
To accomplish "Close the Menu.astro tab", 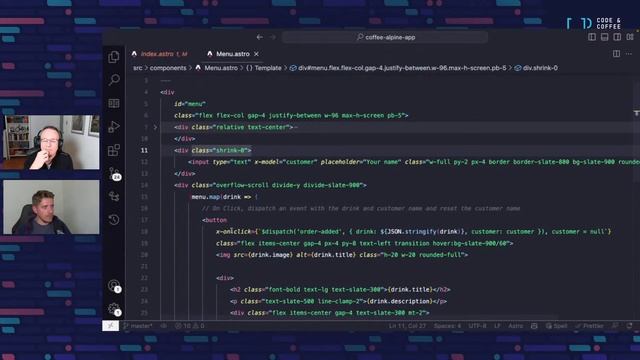I will pos(256,54).
